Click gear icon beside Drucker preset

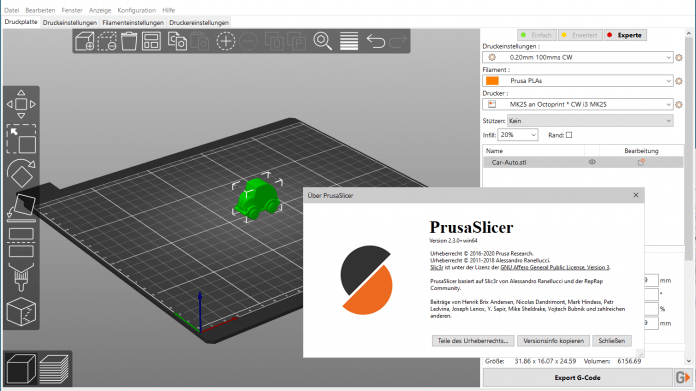pyautogui.click(x=679, y=104)
